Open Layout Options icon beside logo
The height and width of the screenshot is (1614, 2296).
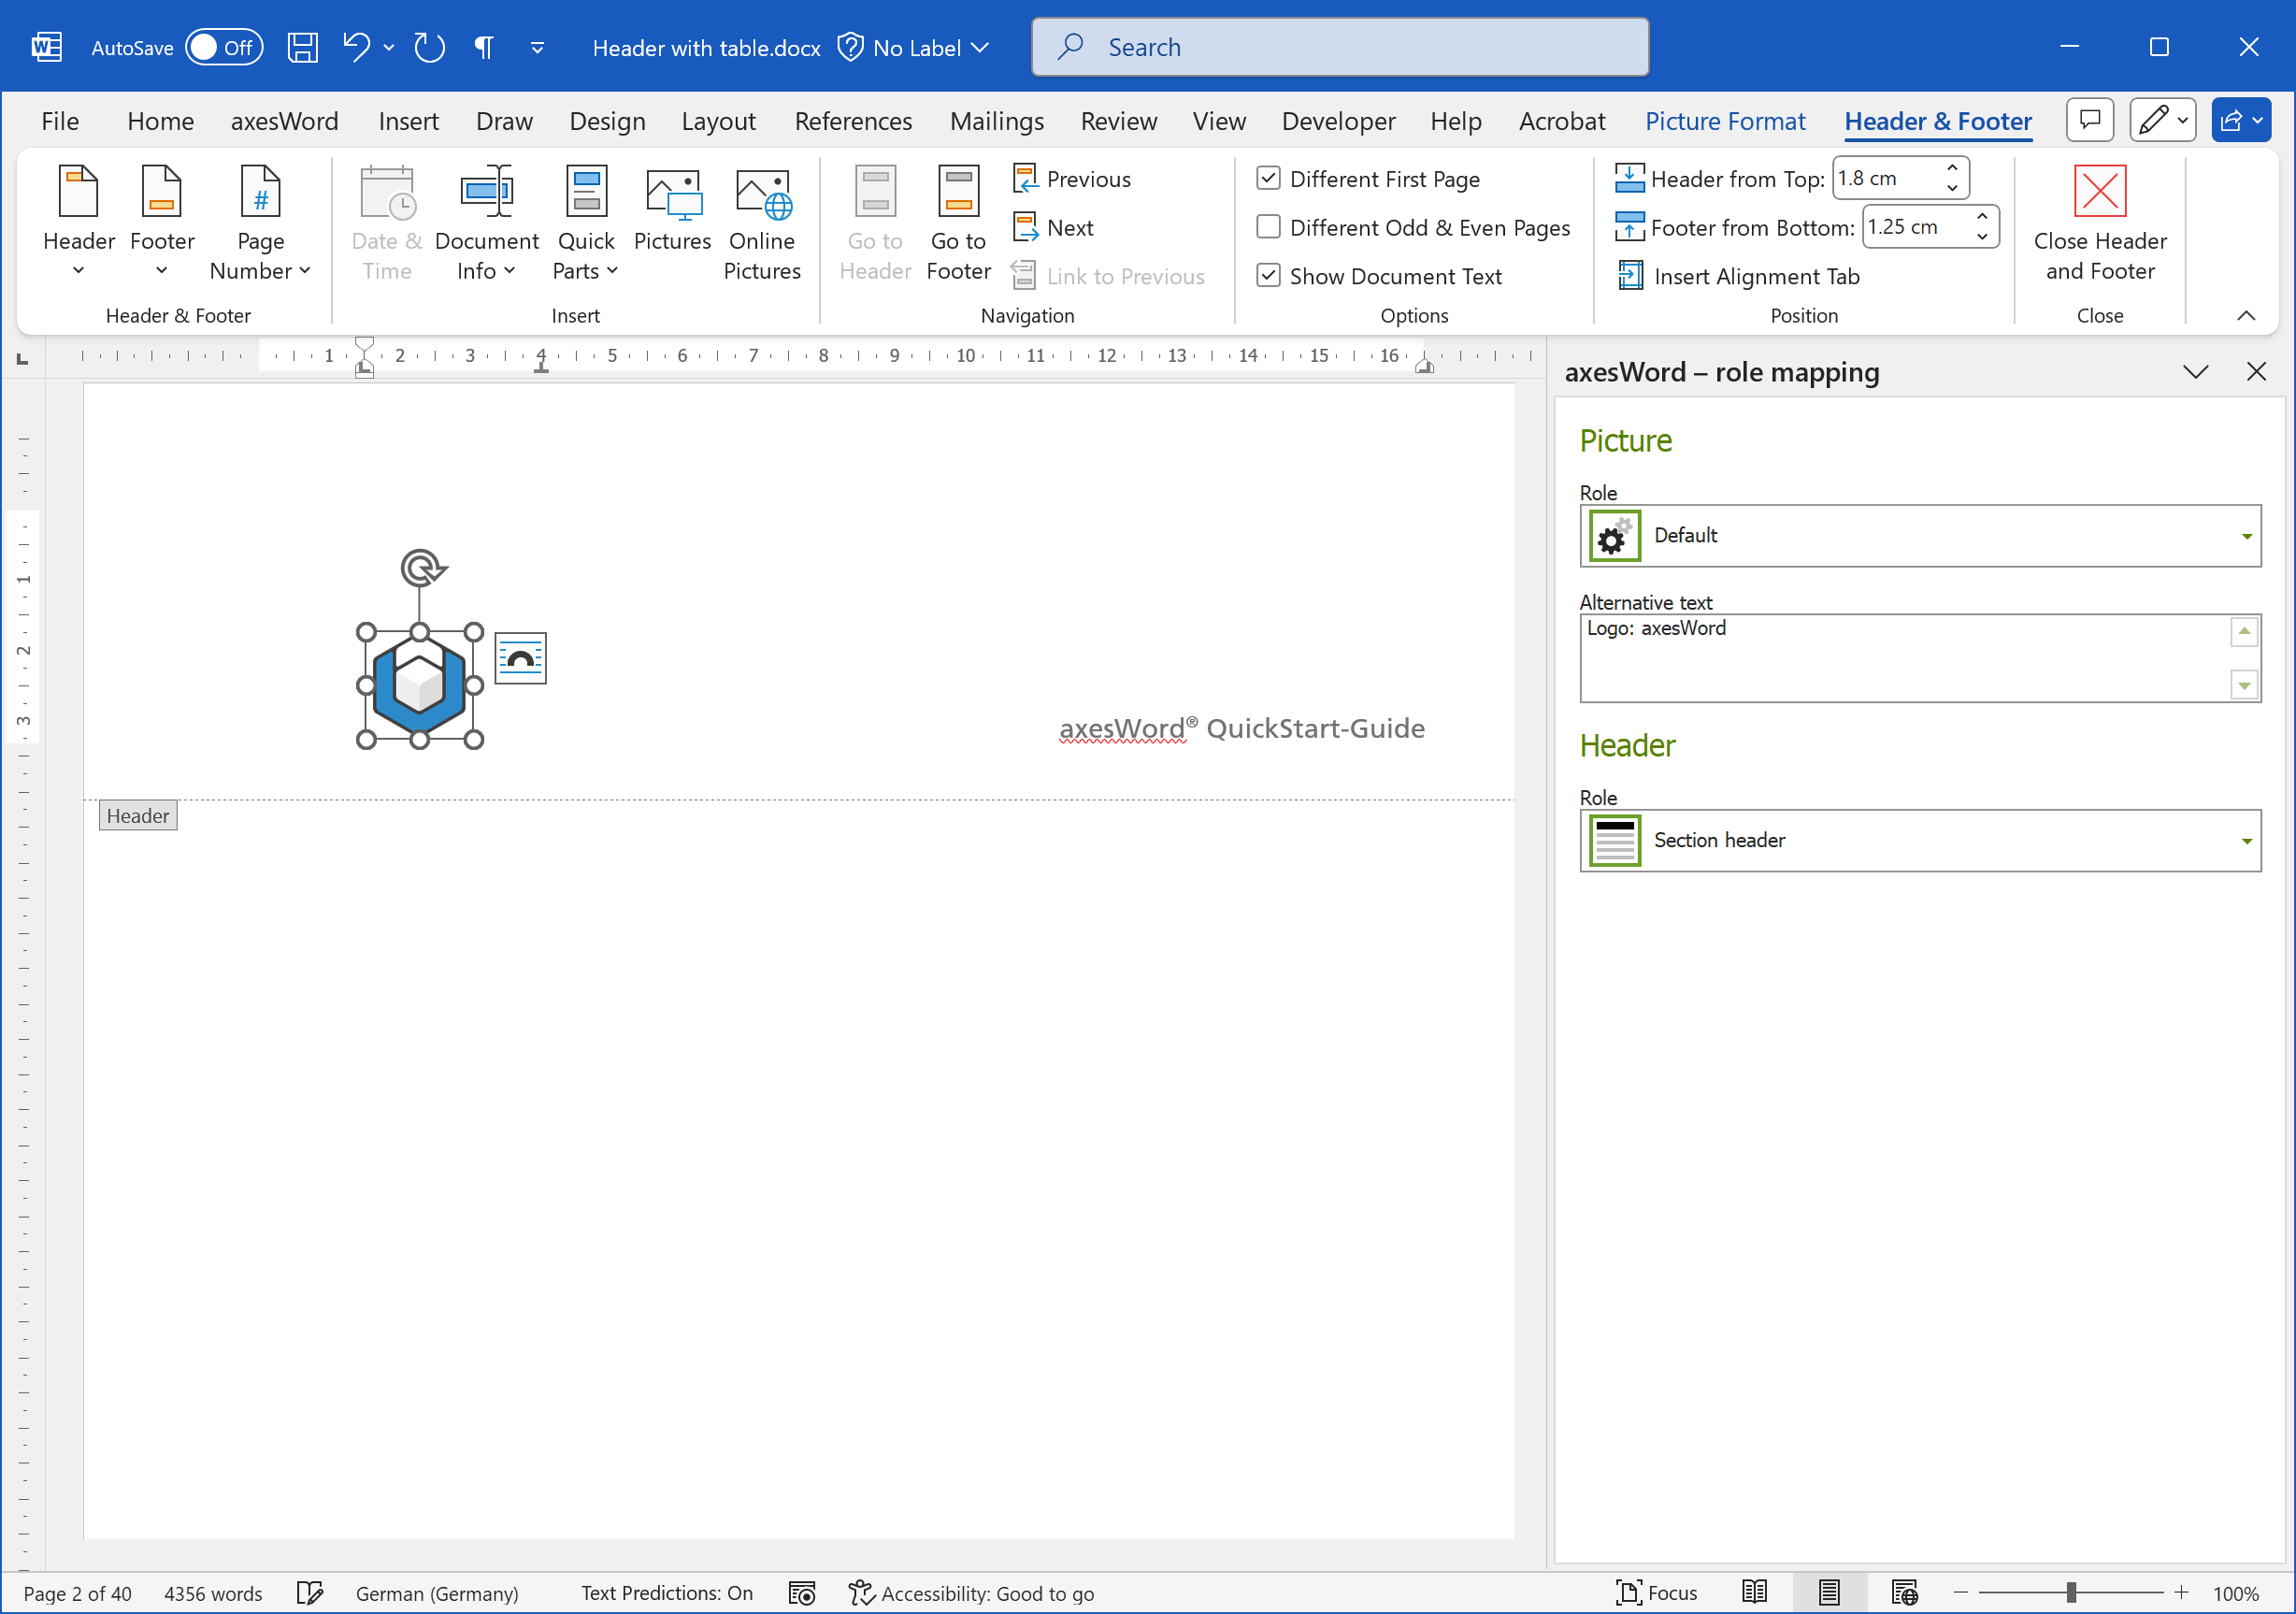(x=521, y=659)
